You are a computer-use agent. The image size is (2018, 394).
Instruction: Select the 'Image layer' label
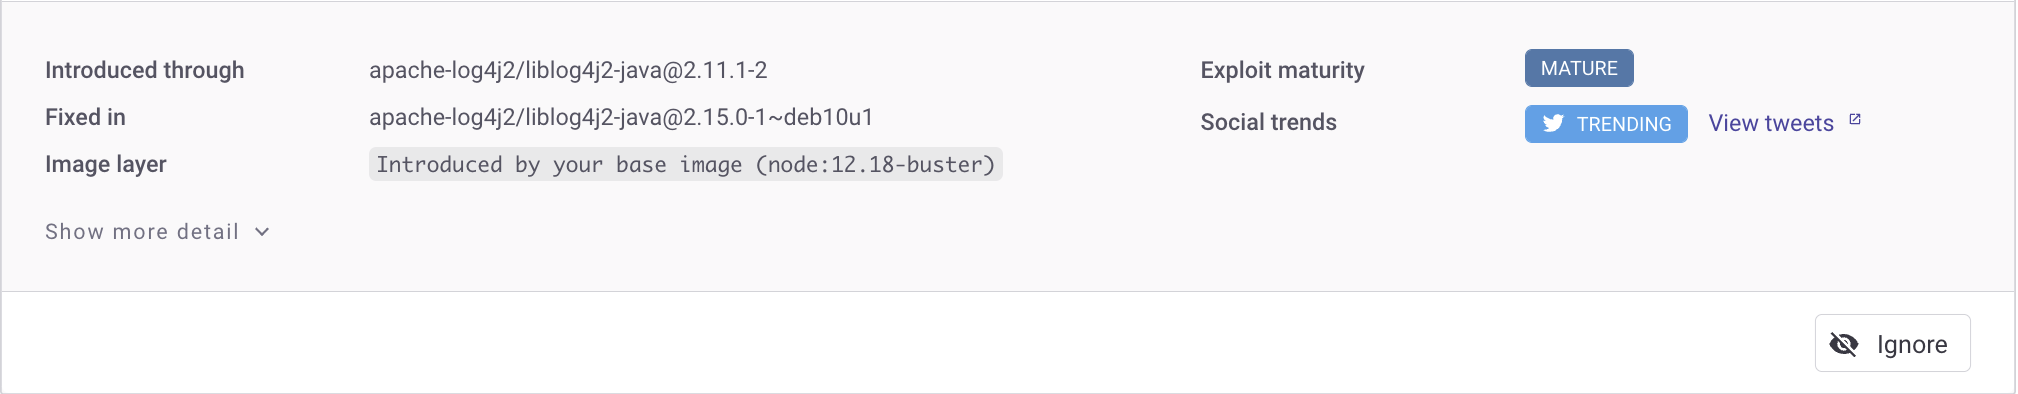(106, 164)
